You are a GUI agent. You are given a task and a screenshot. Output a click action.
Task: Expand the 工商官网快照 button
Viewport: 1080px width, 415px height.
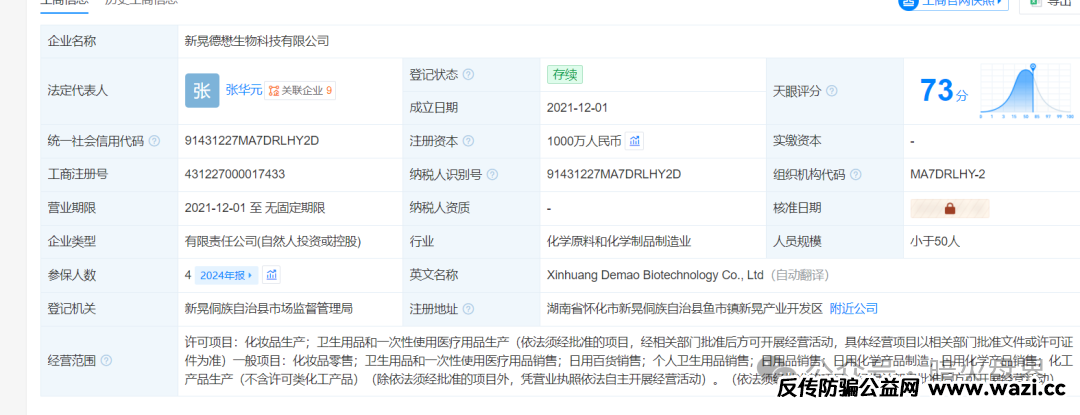coord(952,3)
